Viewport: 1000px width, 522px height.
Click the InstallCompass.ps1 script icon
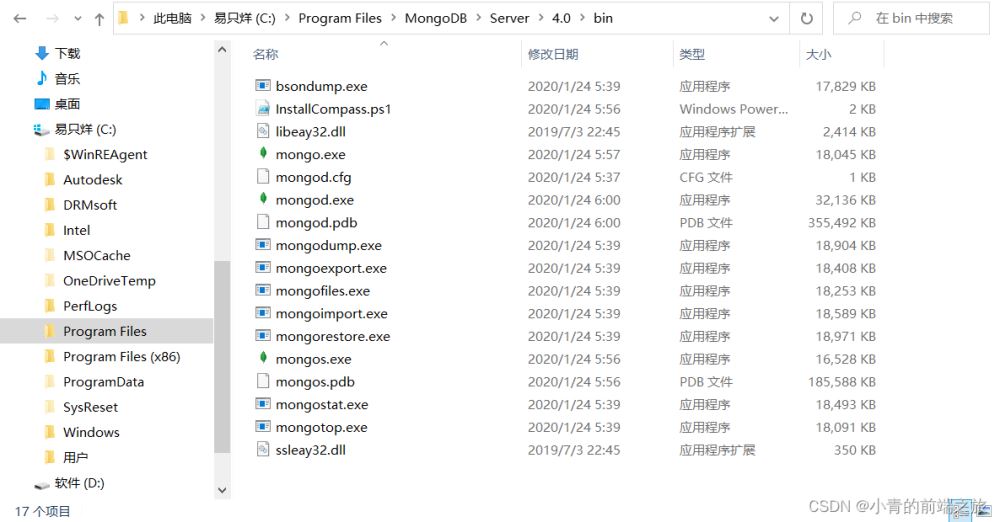pos(263,109)
